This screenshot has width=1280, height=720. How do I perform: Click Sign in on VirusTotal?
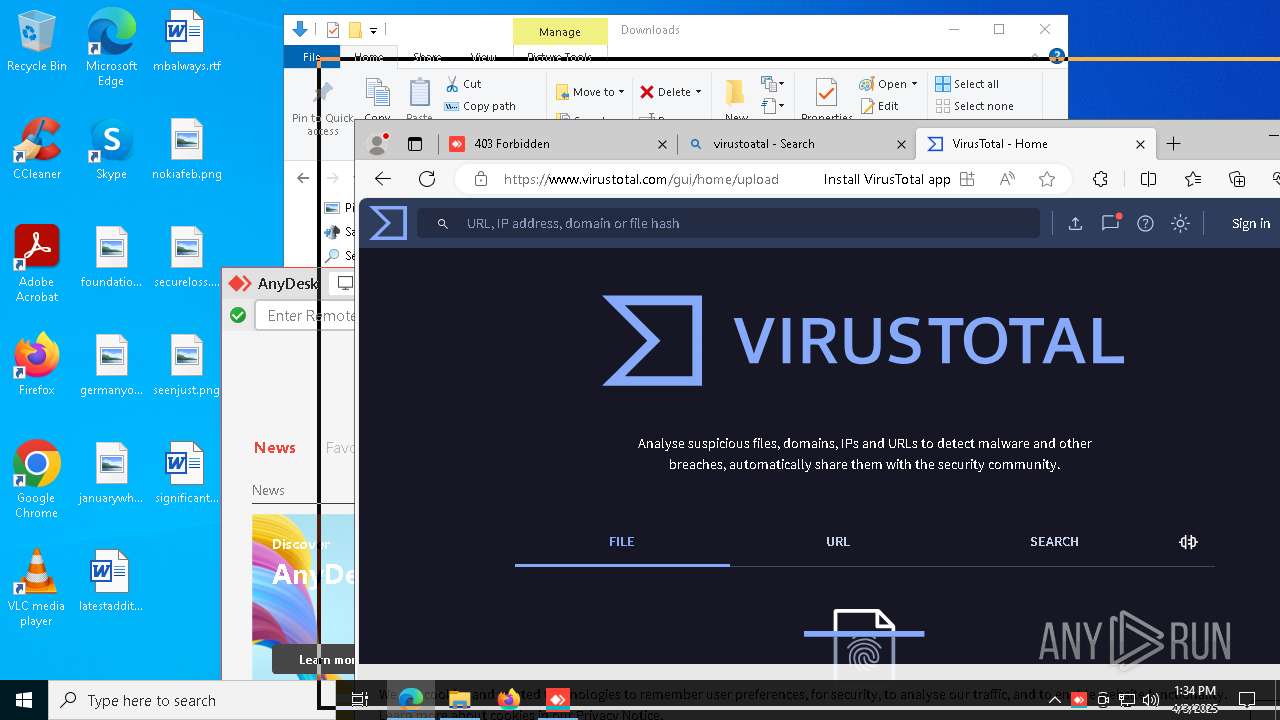click(x=1251, y=224)
